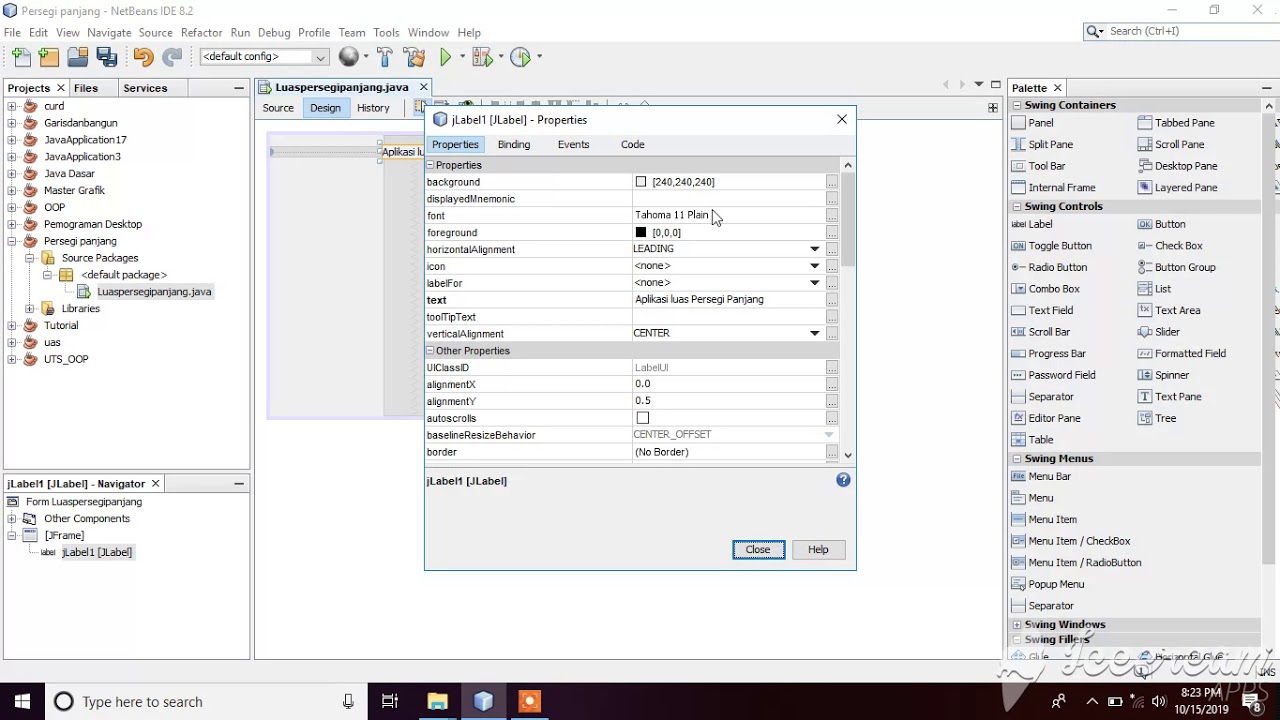Screen dimensions: 1280x720
Task: Run the project with green play icon
Action: pyautogui.click(x=446, y=57)
